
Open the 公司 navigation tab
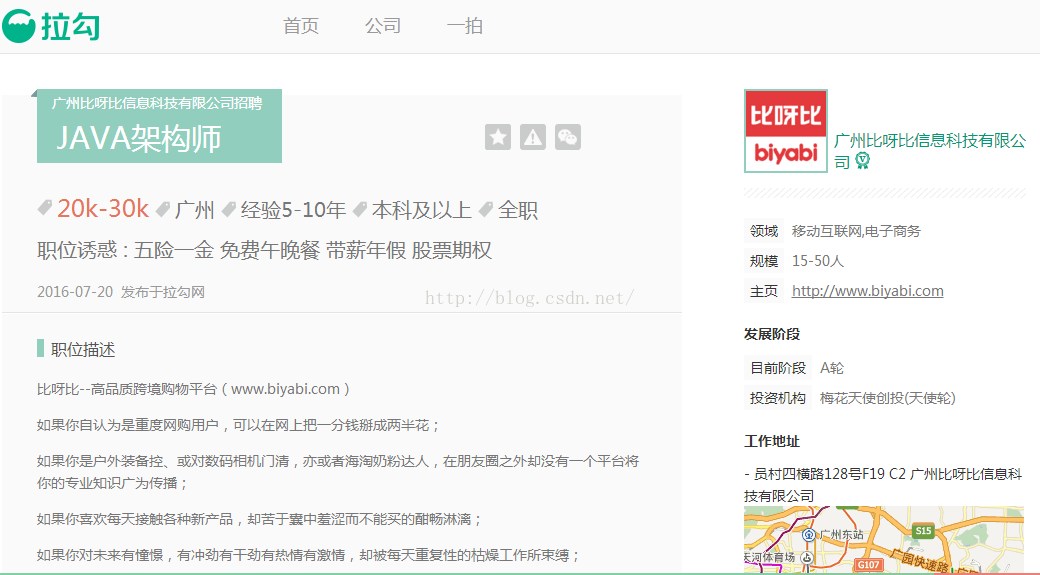click(383, 26)
